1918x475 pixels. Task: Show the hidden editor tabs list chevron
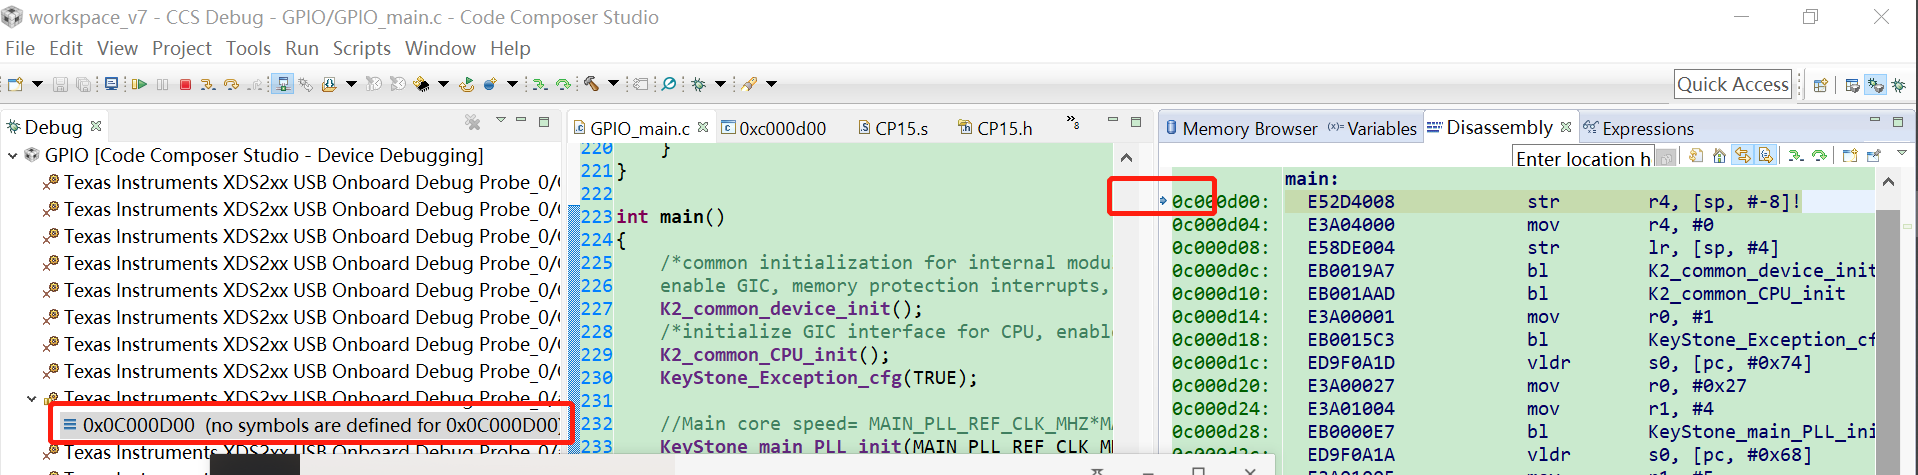click(1073, 122)
